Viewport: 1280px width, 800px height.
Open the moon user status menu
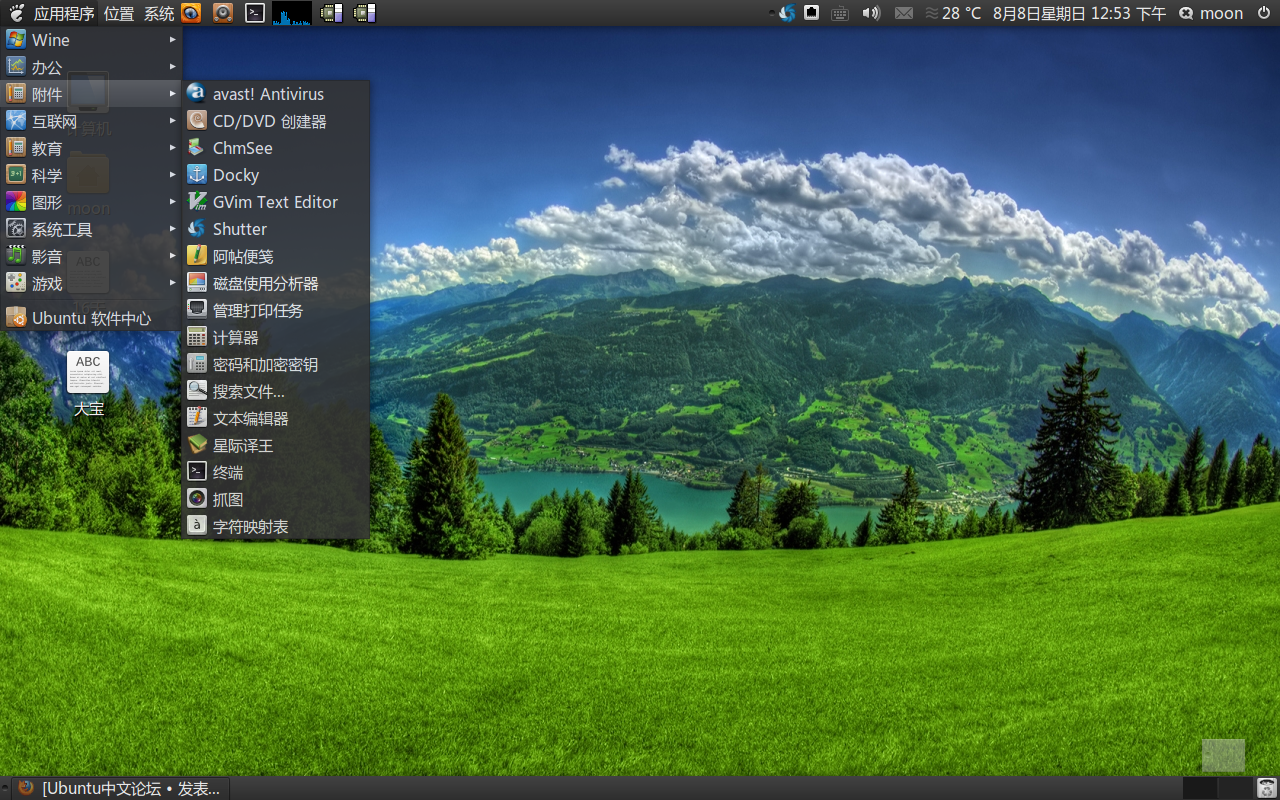tap(1211, 13)
